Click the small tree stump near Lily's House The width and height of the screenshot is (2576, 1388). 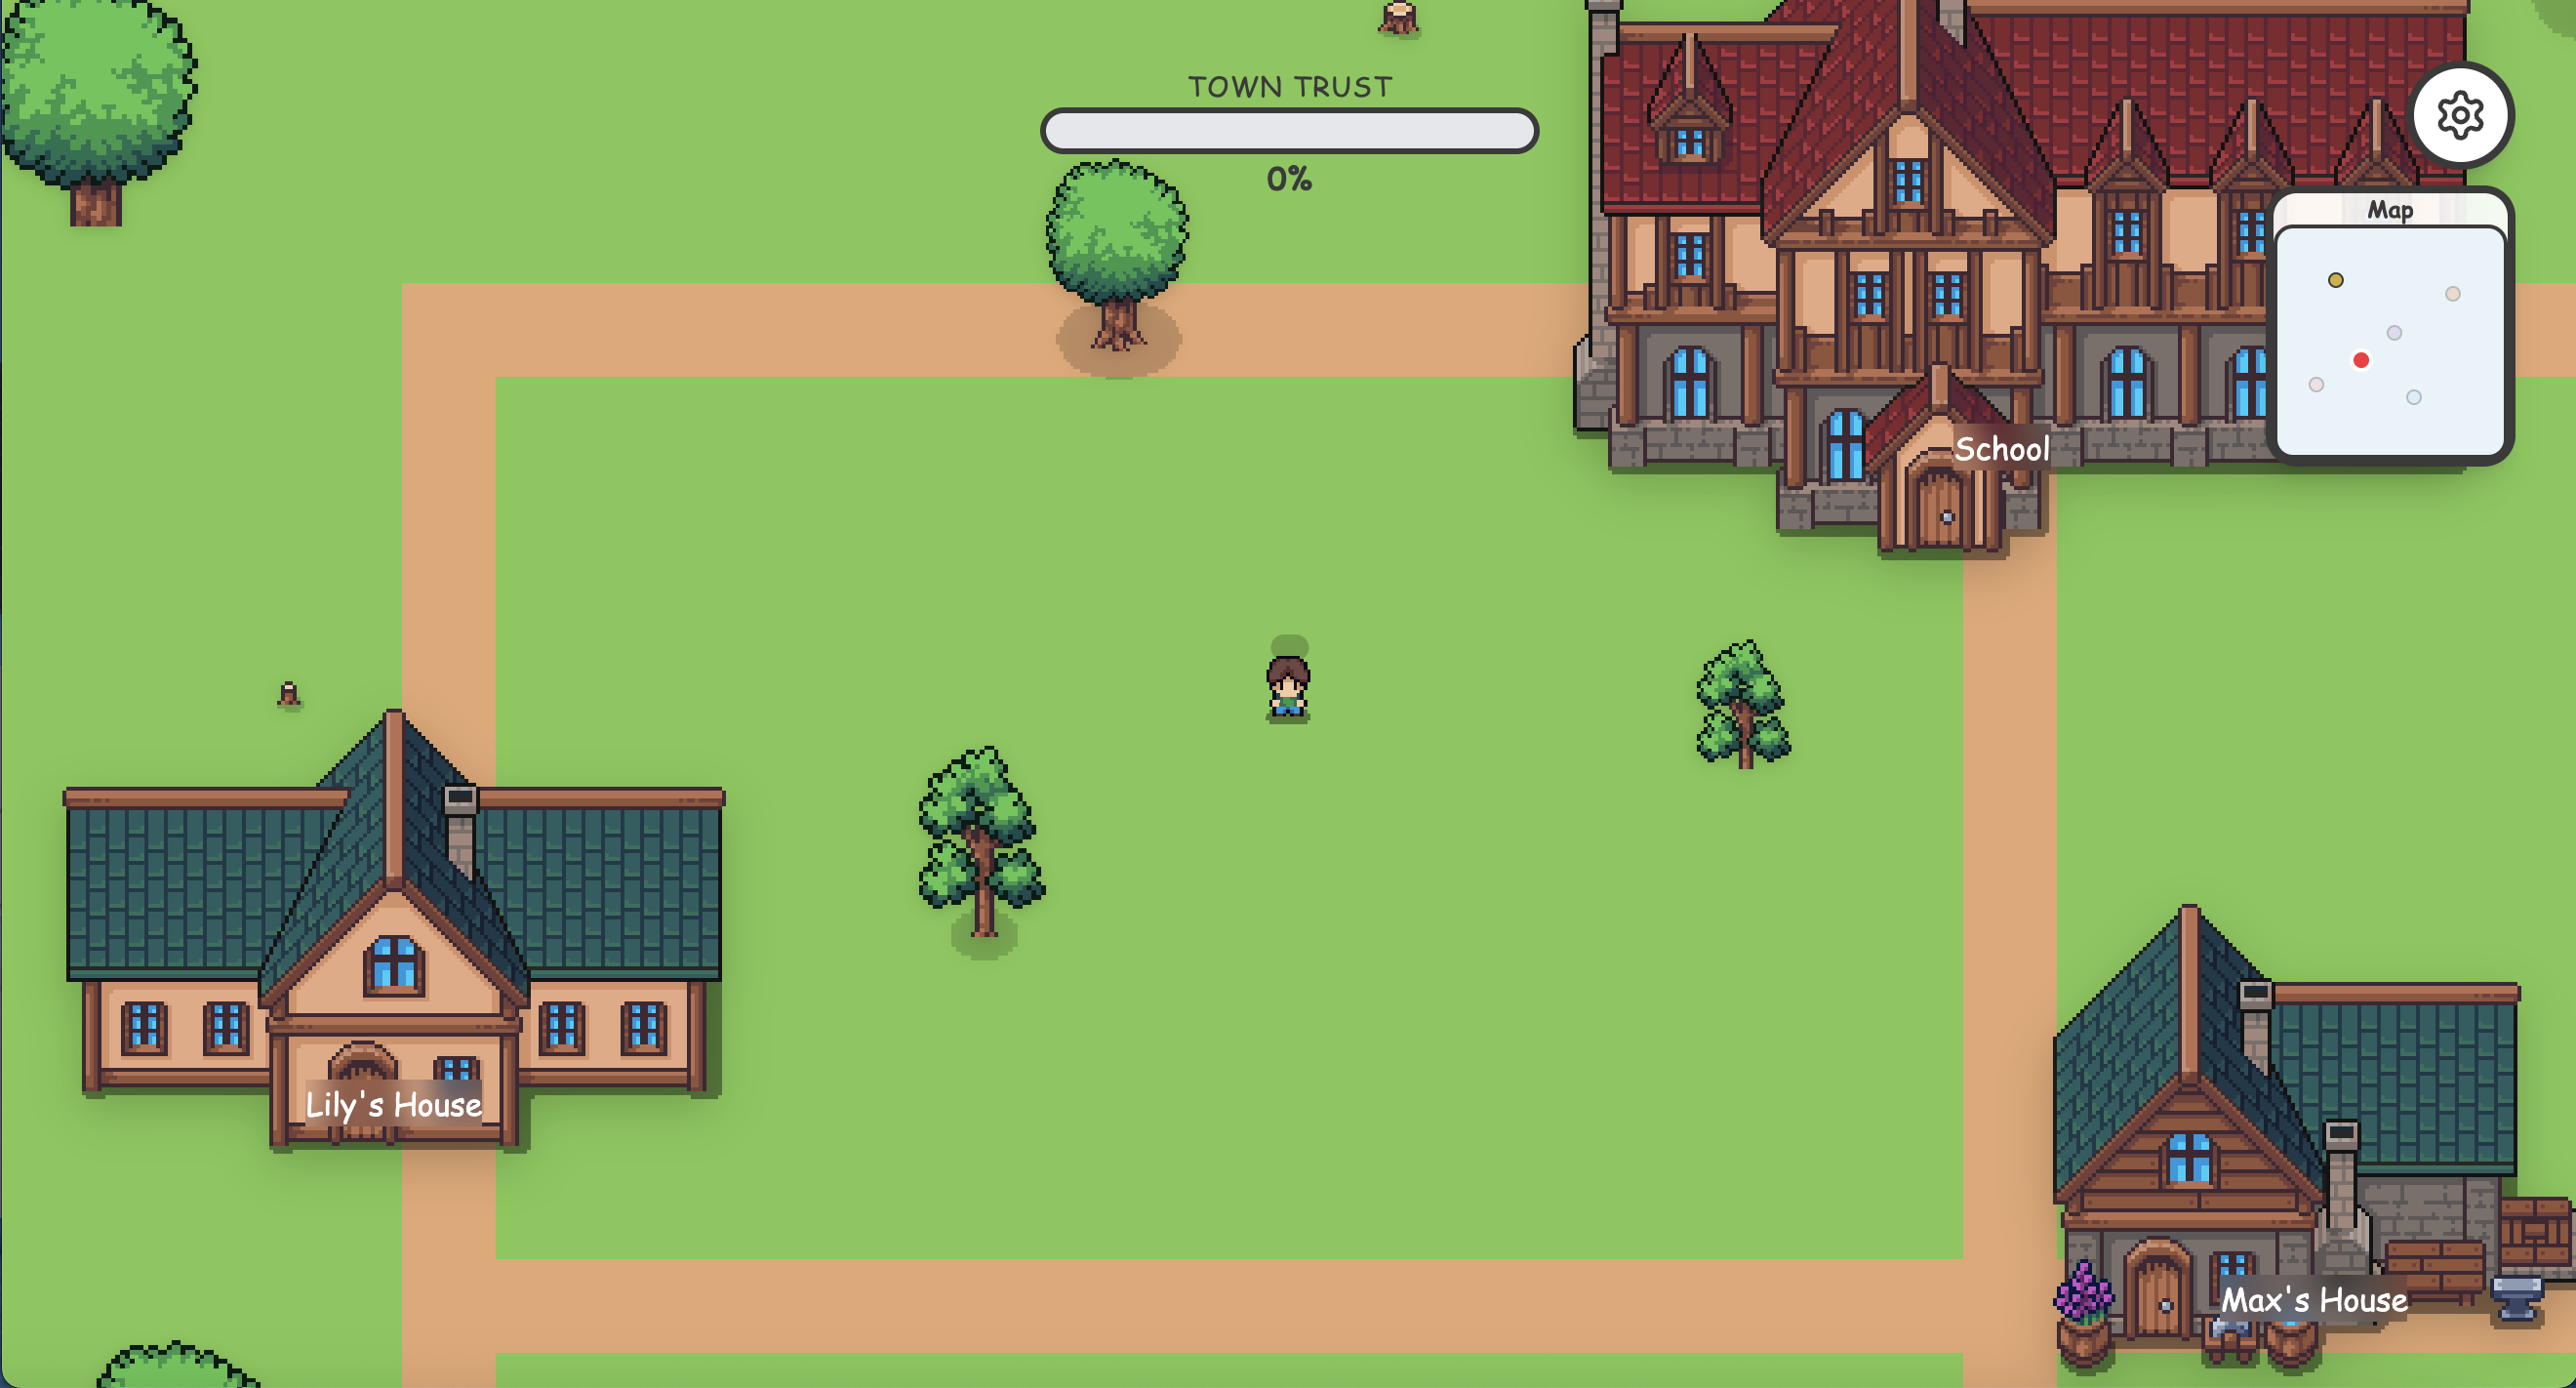tap(289, 694)
